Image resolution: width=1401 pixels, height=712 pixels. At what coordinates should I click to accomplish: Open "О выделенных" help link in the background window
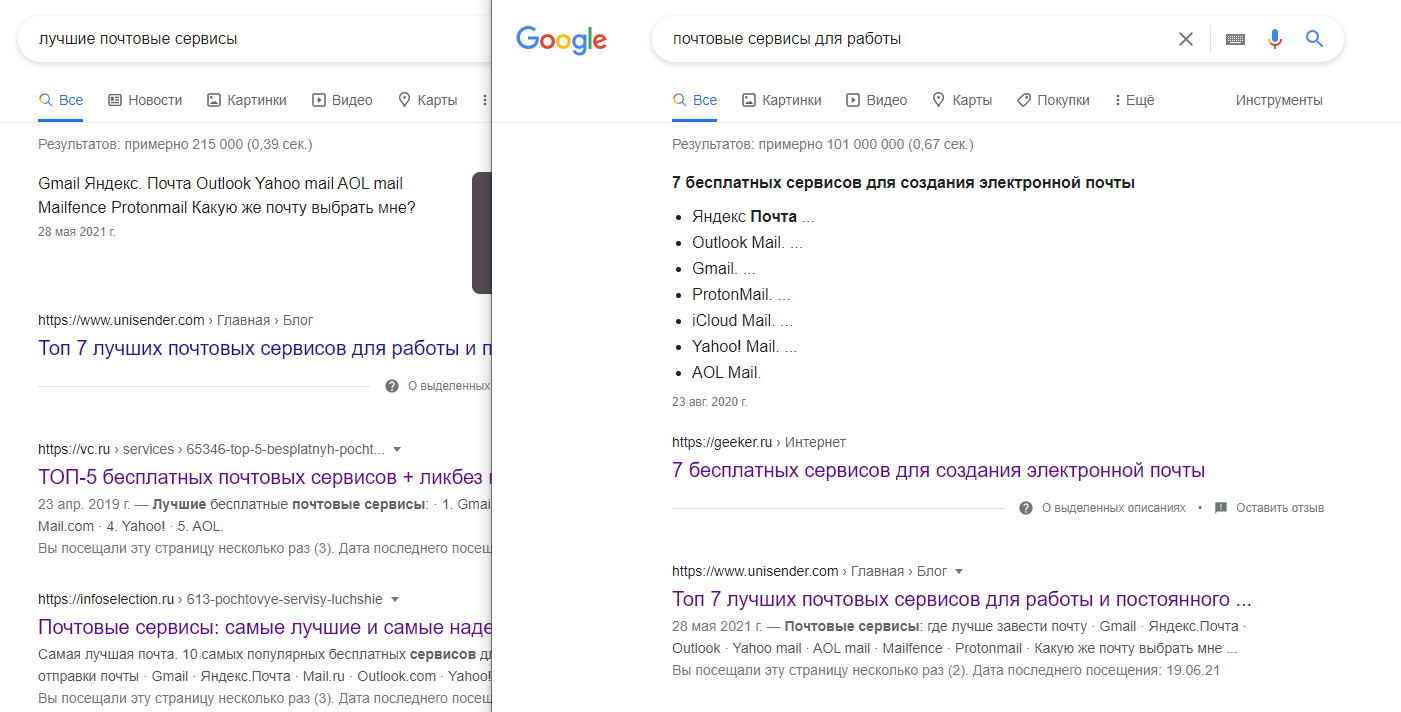coord(438,386)
